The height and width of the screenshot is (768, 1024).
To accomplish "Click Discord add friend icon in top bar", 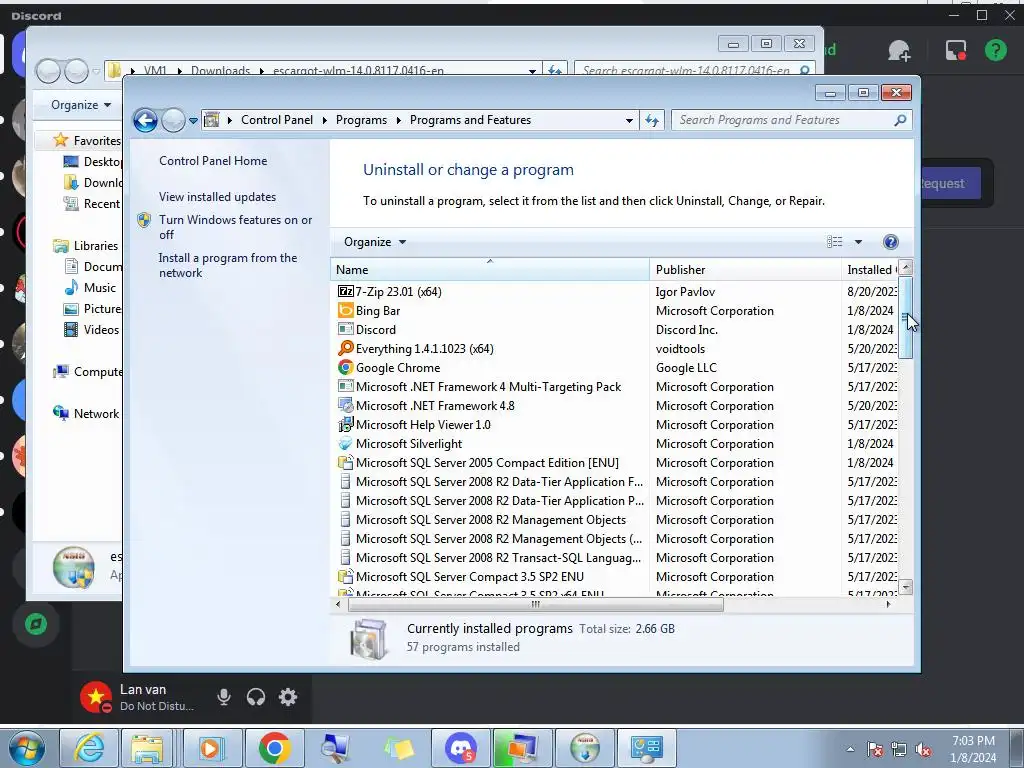I will tap(899, 50).
